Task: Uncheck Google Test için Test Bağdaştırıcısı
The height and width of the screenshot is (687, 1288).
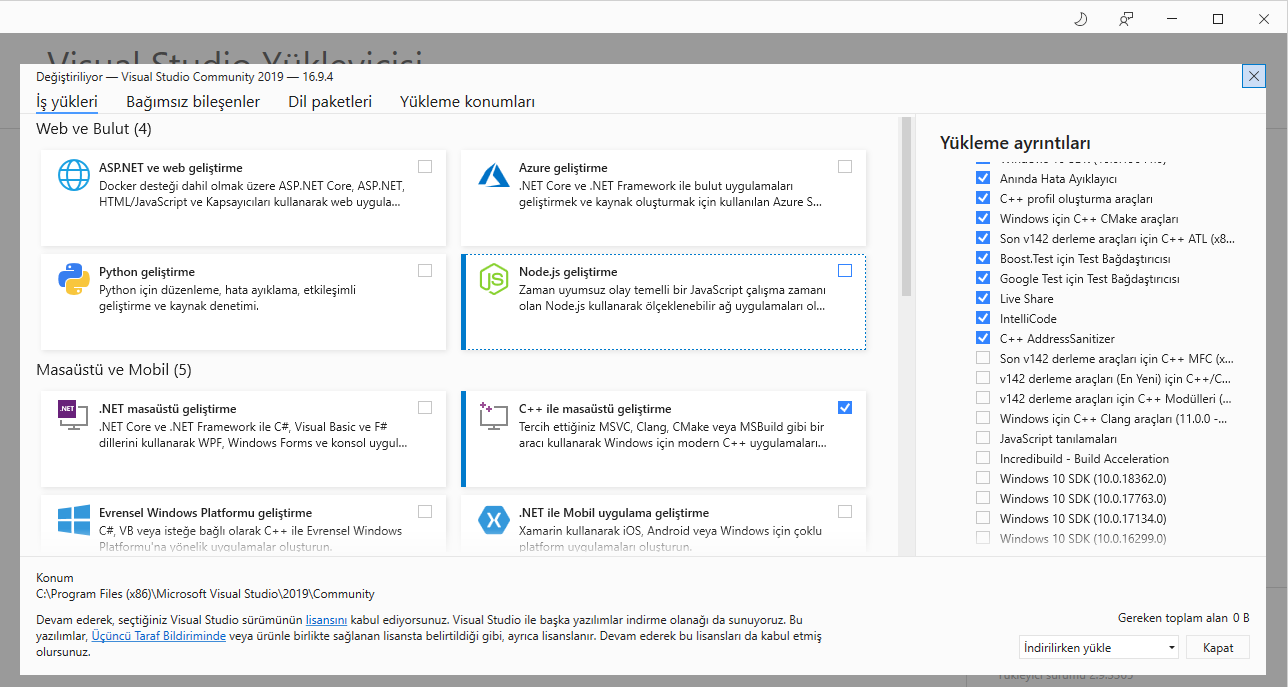Action: pyautogui.click(x=982, y=278)
